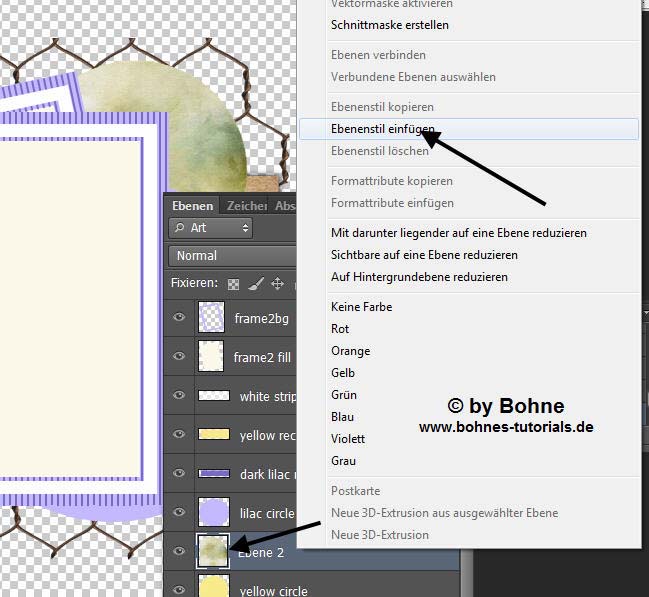This screenshot has height=597, width=649.
Task: Switch to the Ebenen tab
Action: tap(192, 206)
